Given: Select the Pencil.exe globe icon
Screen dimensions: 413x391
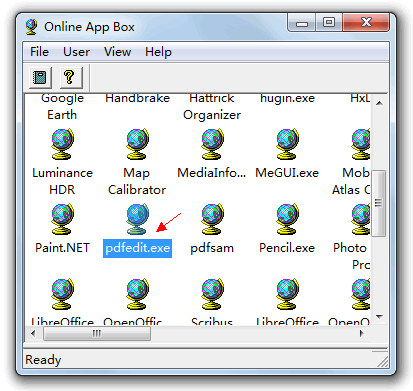Looking at the screenshot, I should (287, 219).
